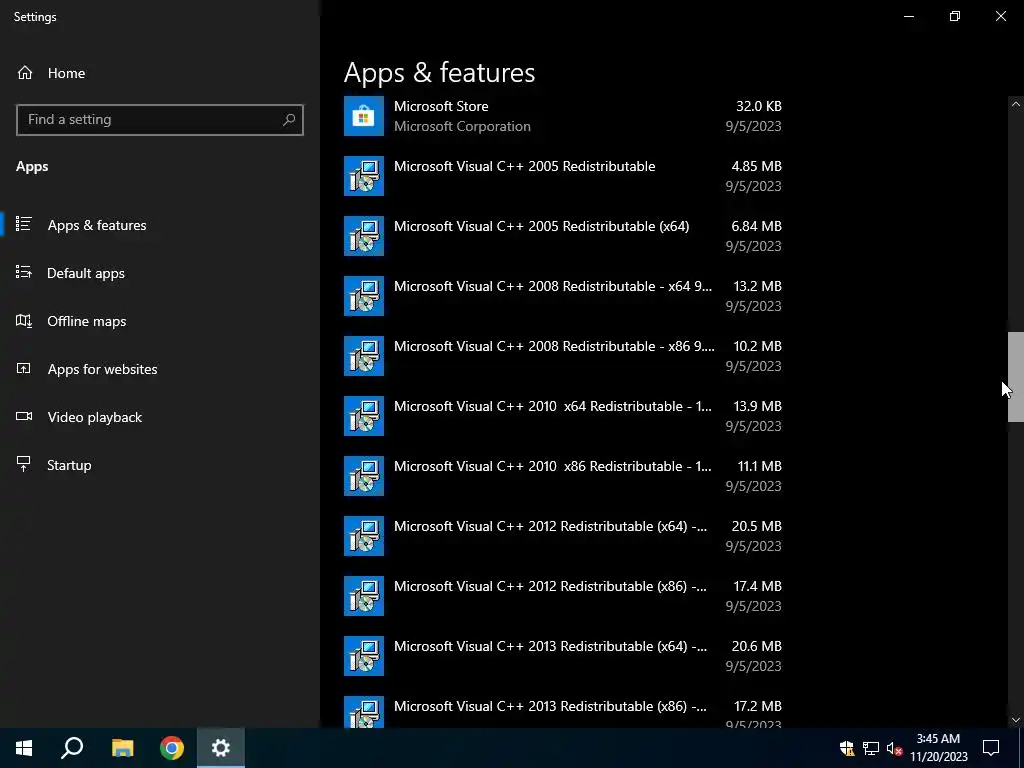Select Visual C++ 2010 x64 Redistributable entry
The height and width of the screenshot is (768, 1024).
click(x=552, y=406)
